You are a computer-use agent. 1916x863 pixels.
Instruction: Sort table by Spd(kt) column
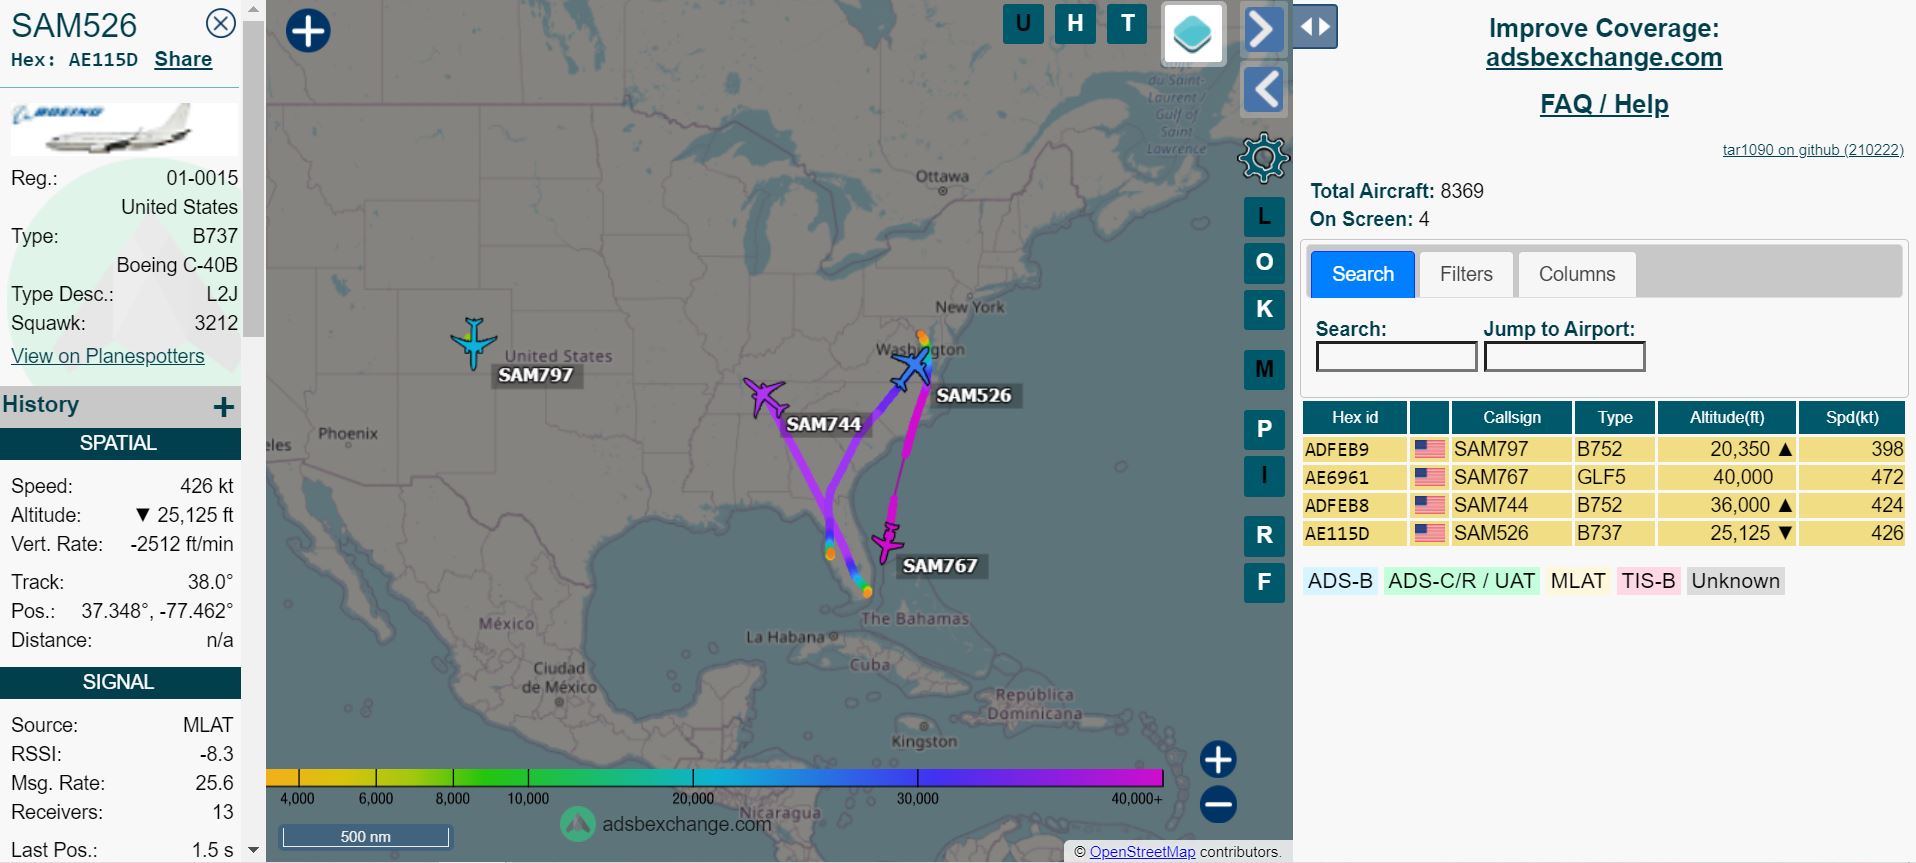[1852, 417]
